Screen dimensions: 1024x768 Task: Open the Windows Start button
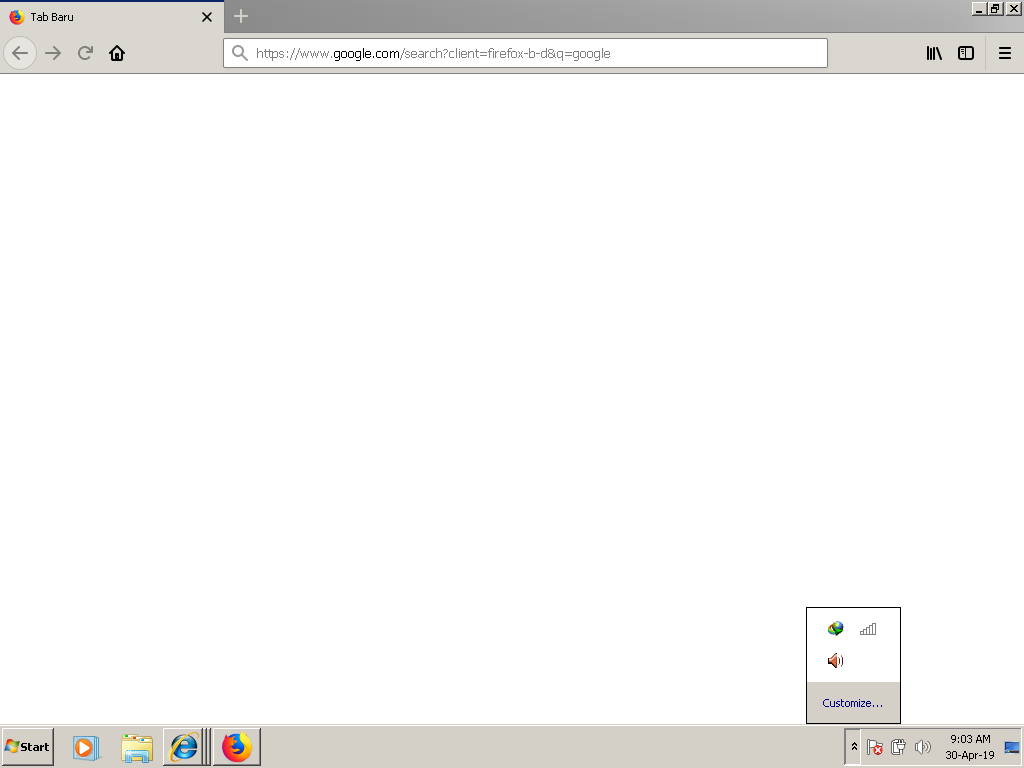pos(27,746)
